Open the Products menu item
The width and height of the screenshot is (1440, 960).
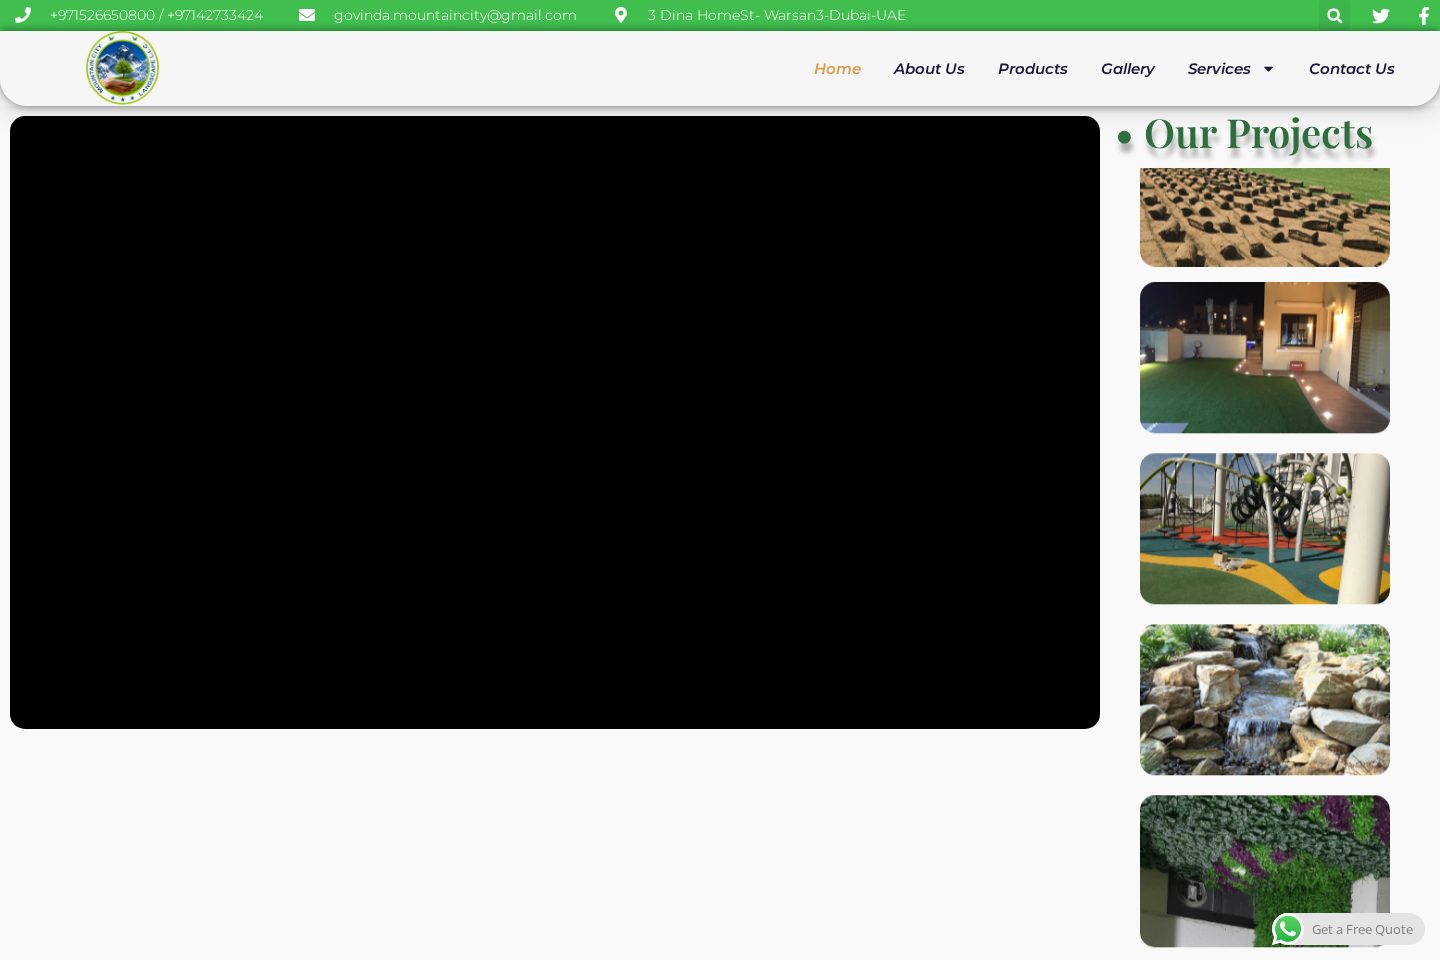(x=1033, y=69)
